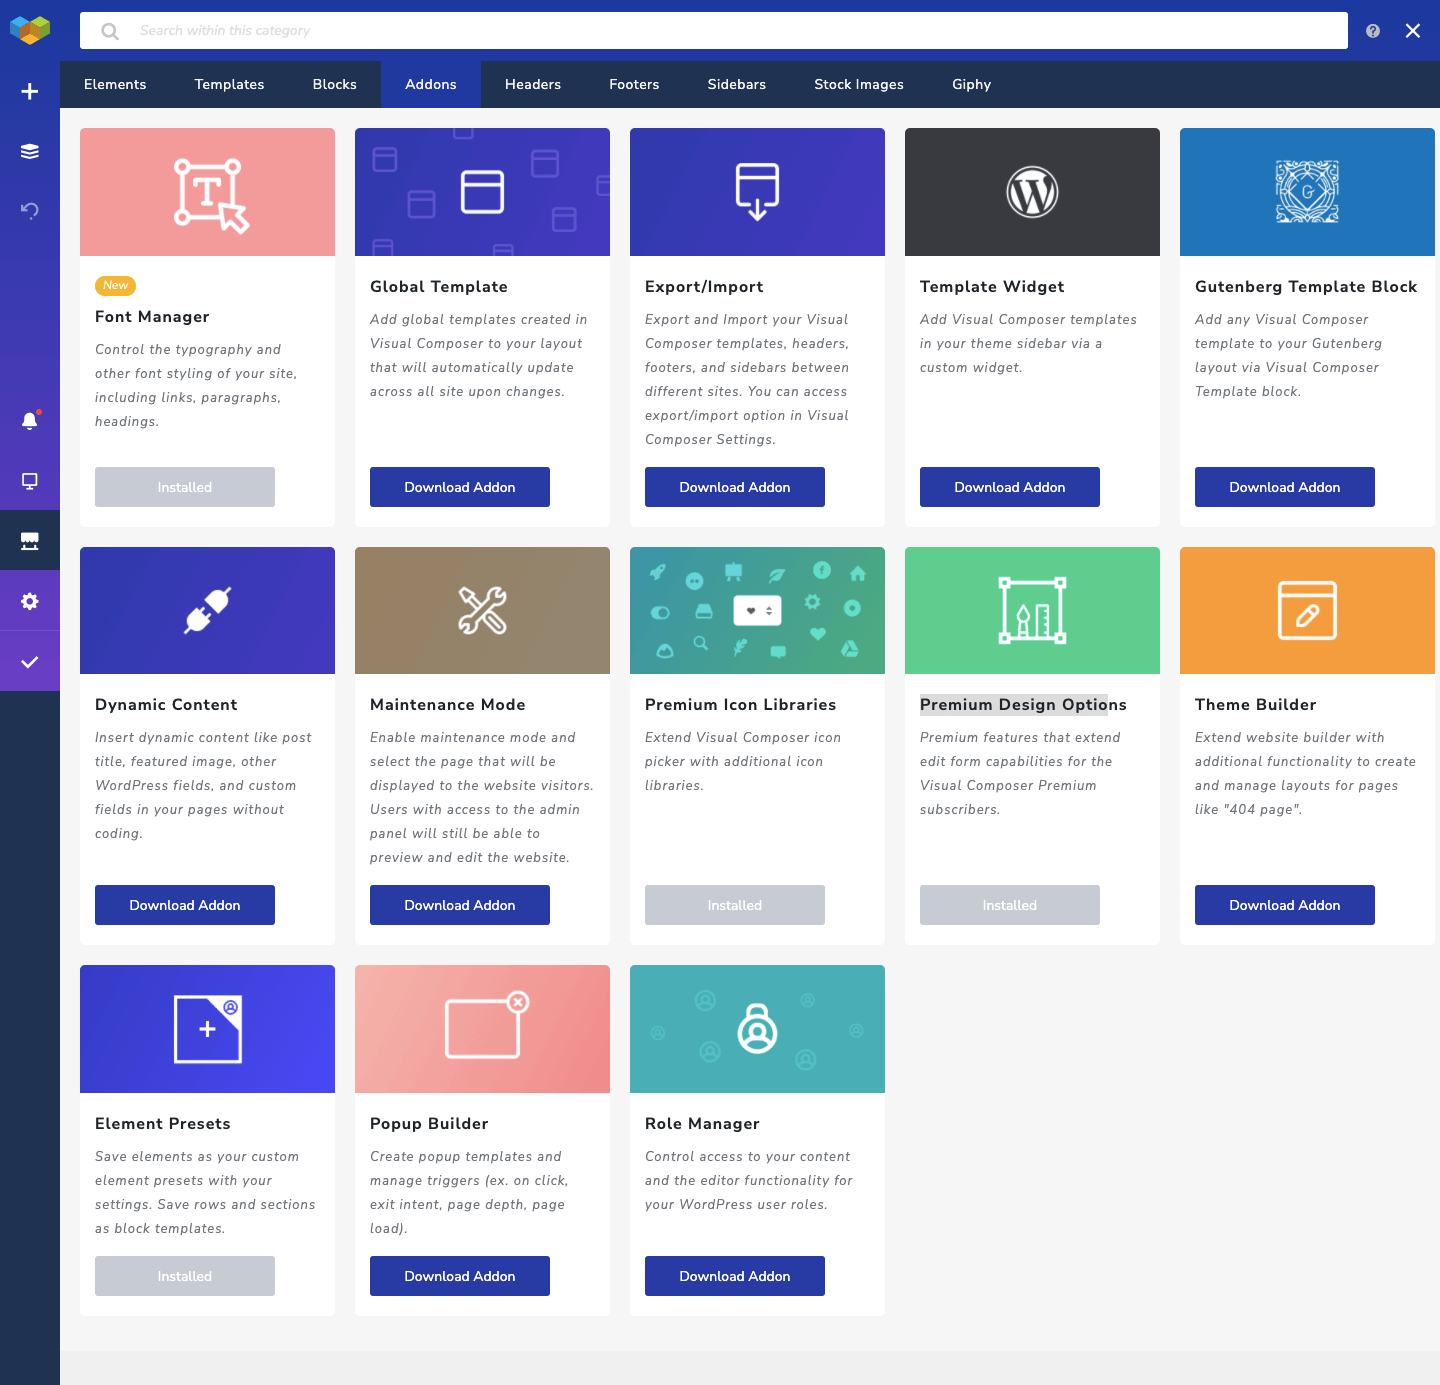Click the Theme Builder orange thumbnail
Viewport: 1440px width, 1385px height.
(x=1307, y=610)
